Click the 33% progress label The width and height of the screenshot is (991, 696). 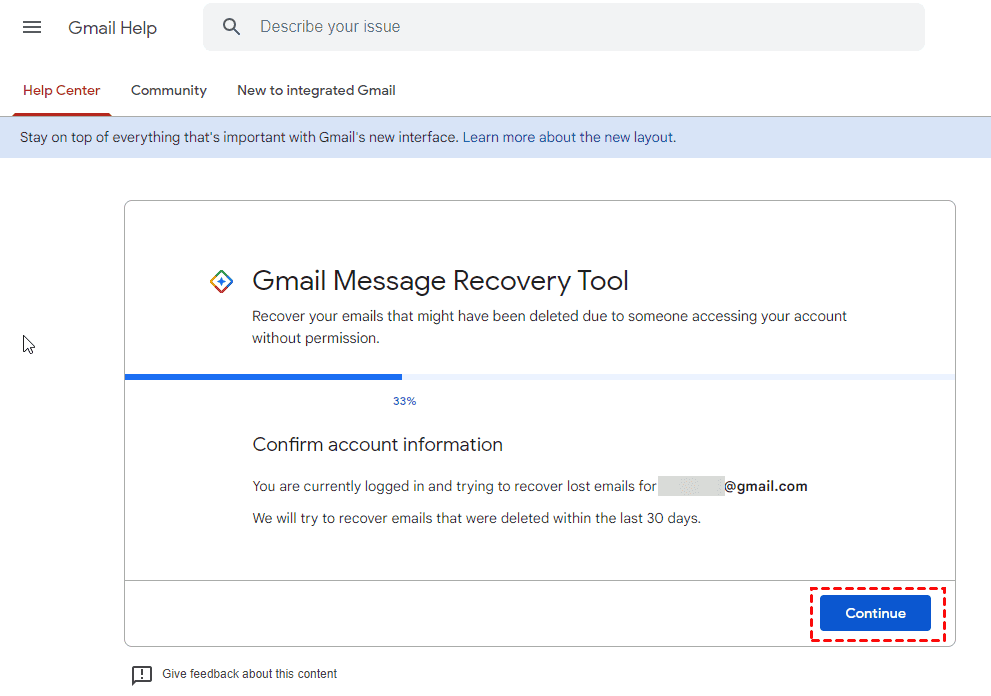[404, 401]
